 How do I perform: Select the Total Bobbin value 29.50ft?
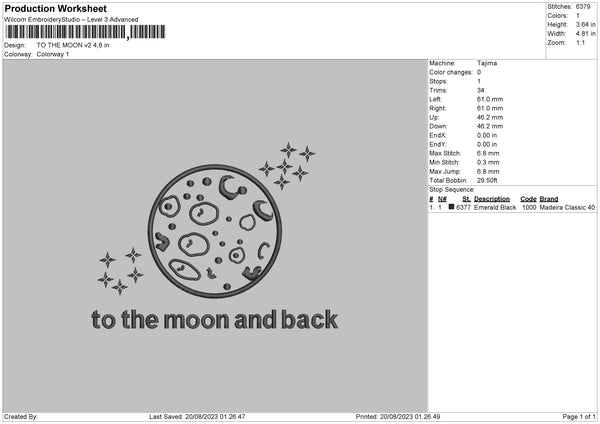click(487, 181)
